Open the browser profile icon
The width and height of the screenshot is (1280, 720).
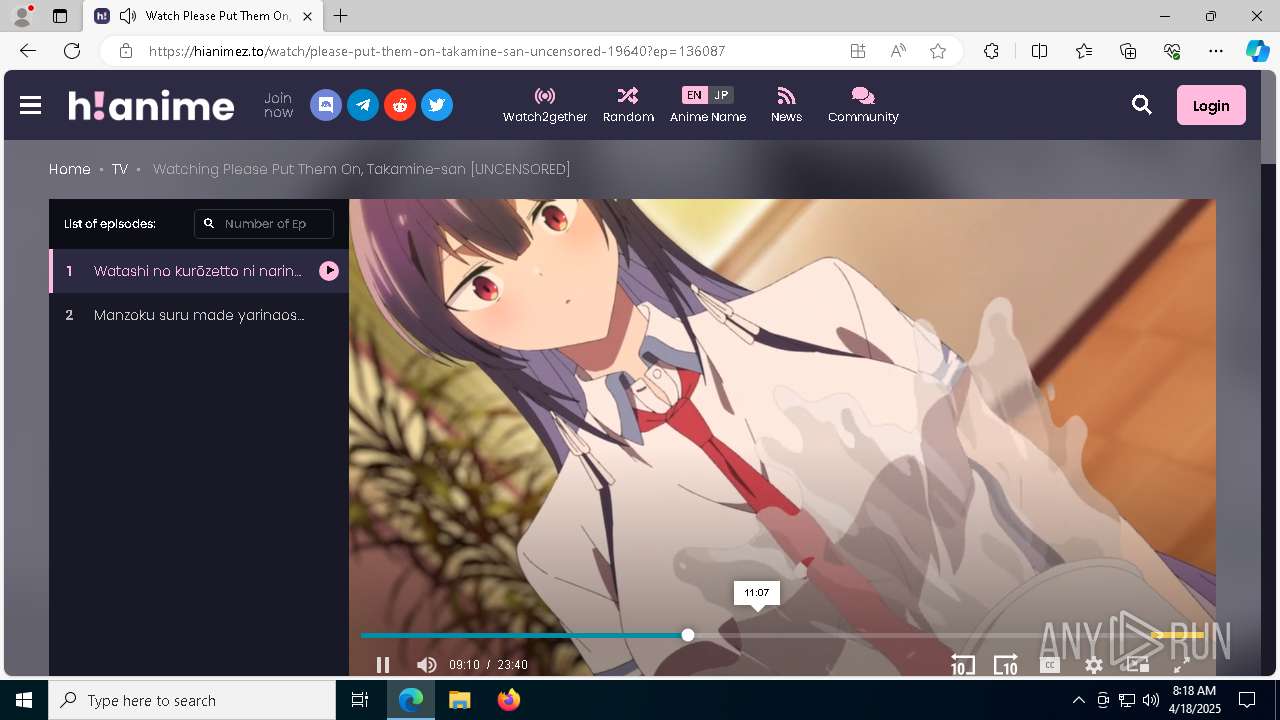(x=22, y=16)
